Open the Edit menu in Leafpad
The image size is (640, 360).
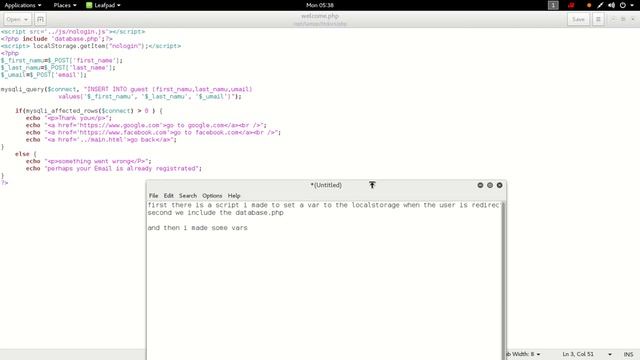169,196
